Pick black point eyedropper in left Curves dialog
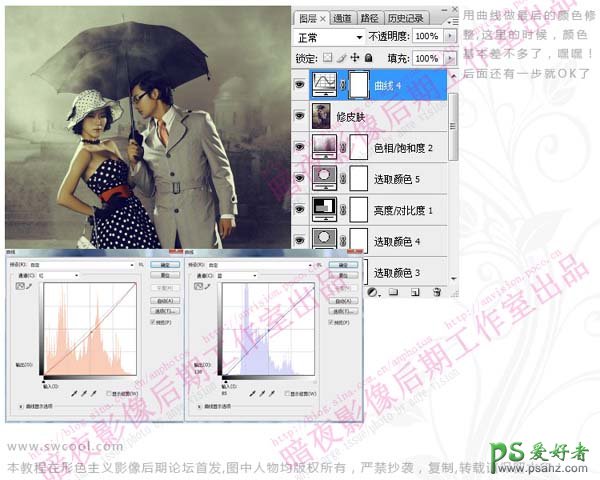The height and width of the screenshot is (480, 600). pyautogui.click(x=74, y=393)
